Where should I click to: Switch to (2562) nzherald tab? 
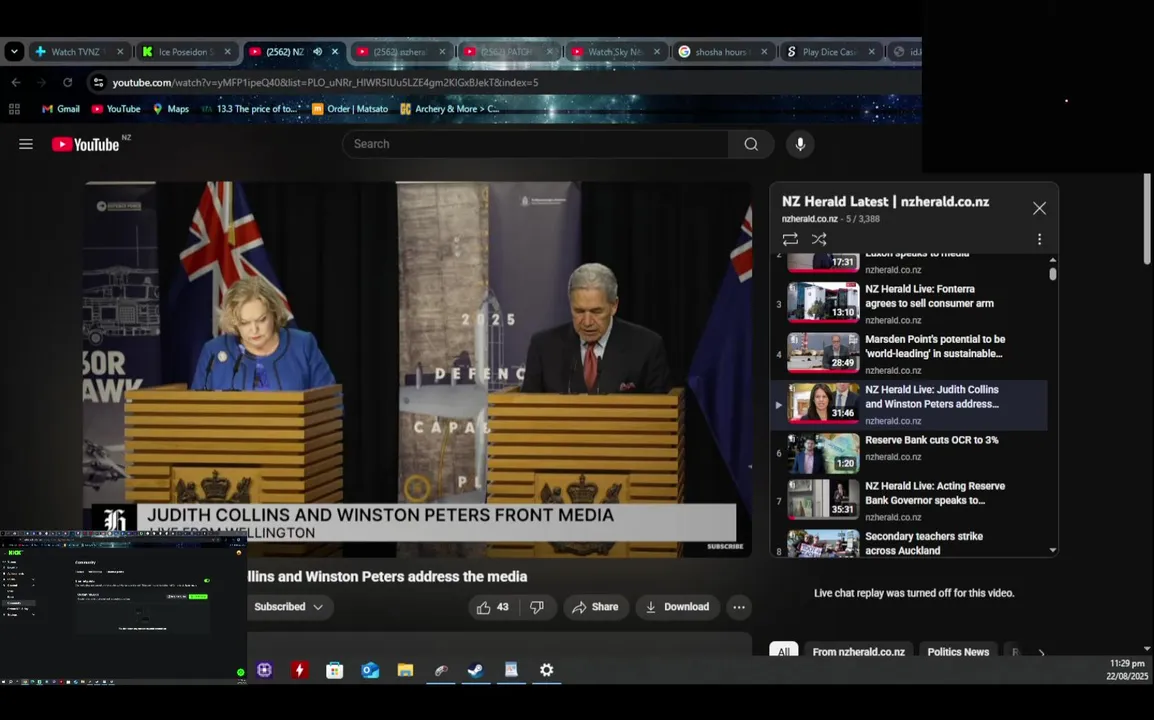coord(401,52)
